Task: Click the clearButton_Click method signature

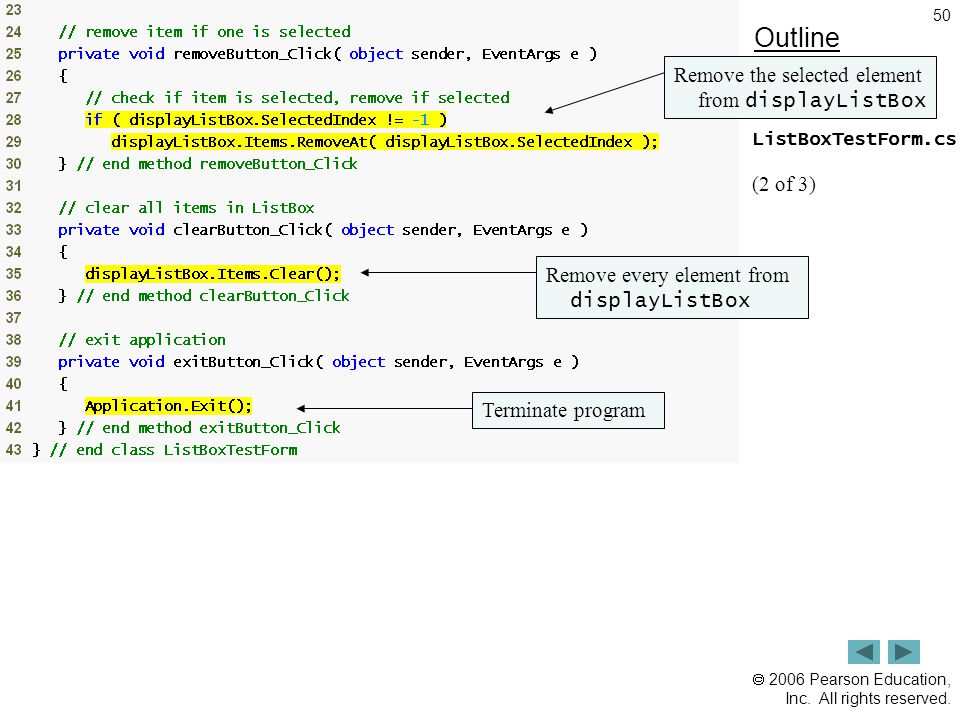Action: 323,230
